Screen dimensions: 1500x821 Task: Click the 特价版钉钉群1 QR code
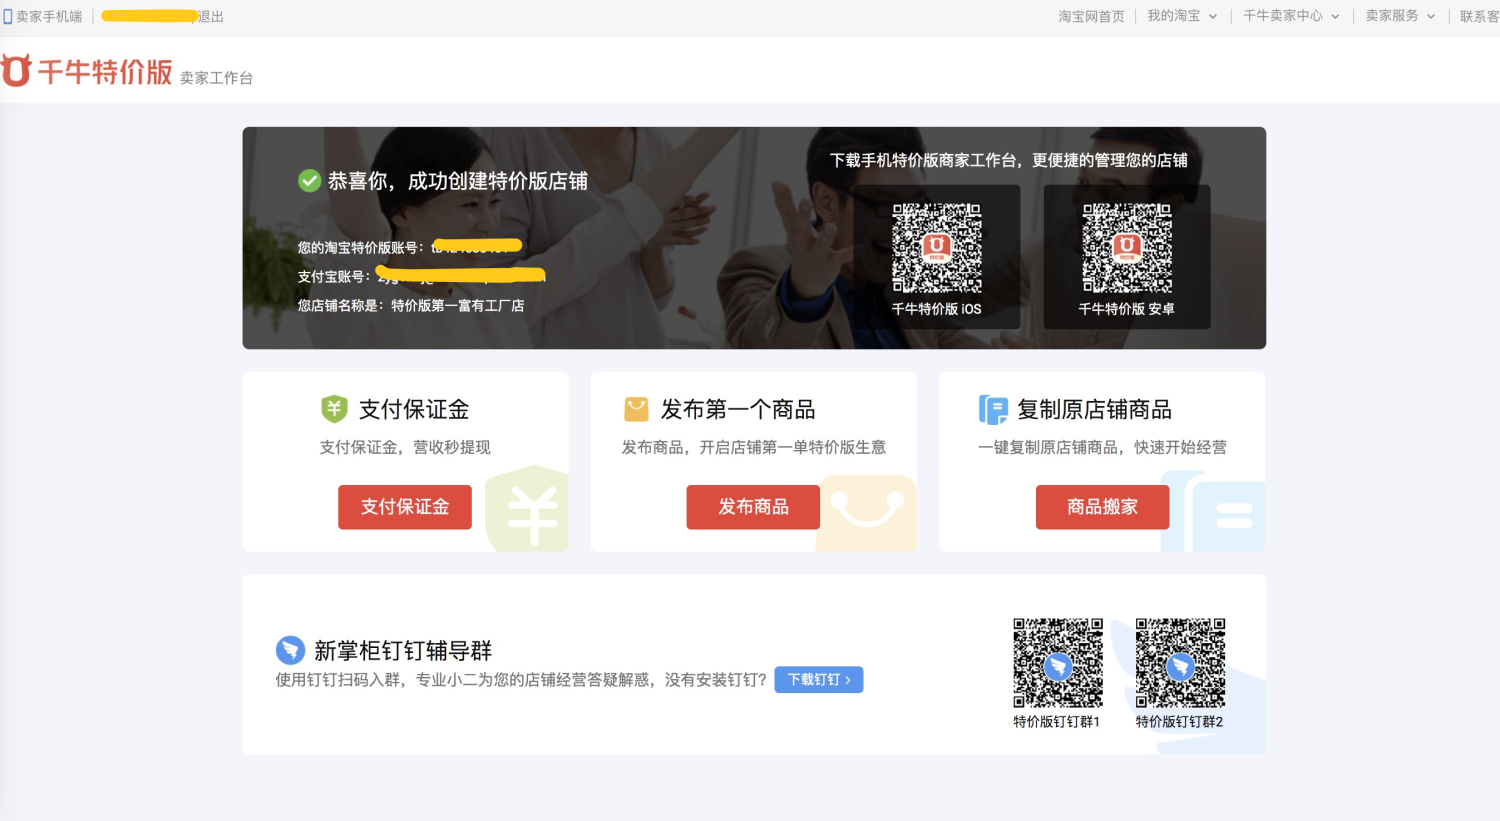pyautogui.click(x=1058, y=663)
